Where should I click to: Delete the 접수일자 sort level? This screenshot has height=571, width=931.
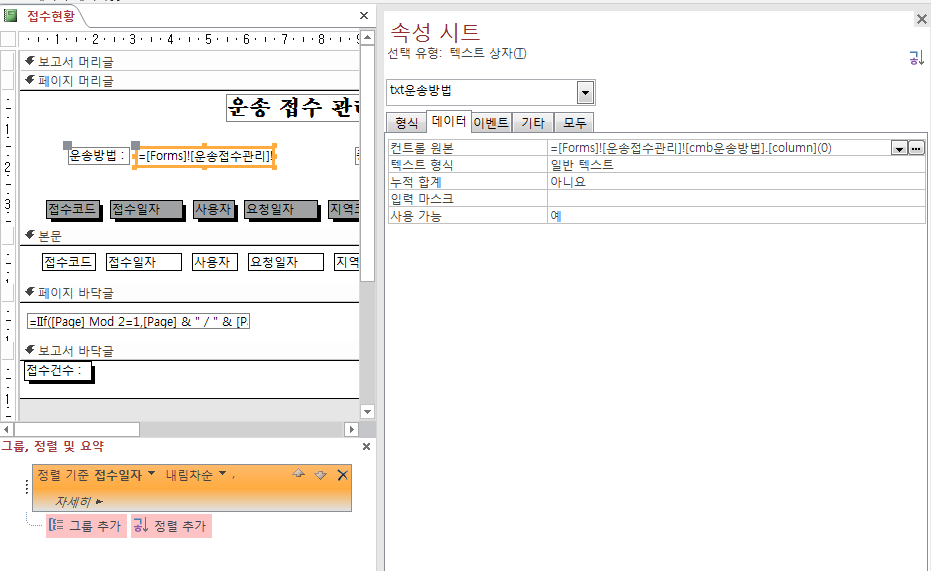point(343,475)
